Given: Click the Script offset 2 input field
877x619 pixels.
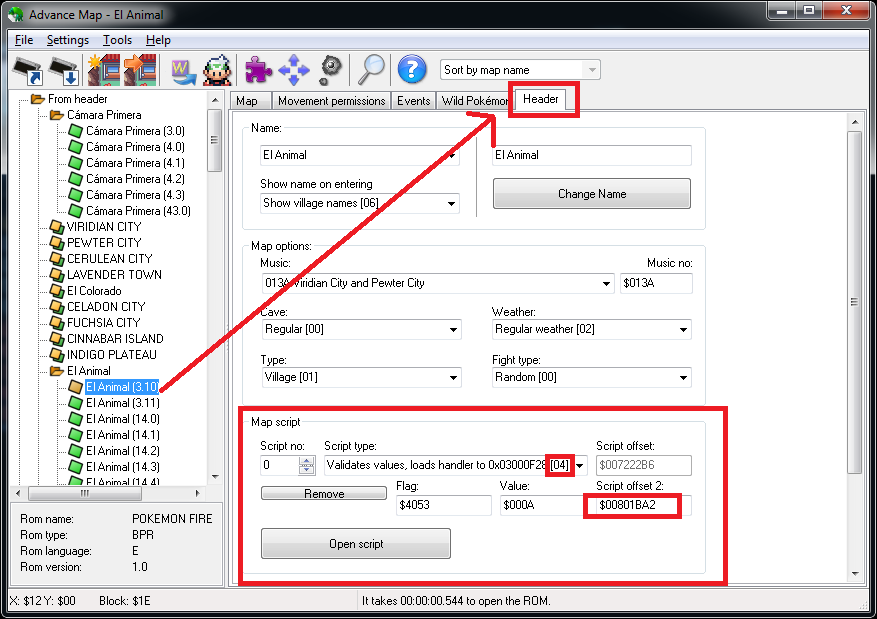Looking at the screenshot, I should coord(640,506).
